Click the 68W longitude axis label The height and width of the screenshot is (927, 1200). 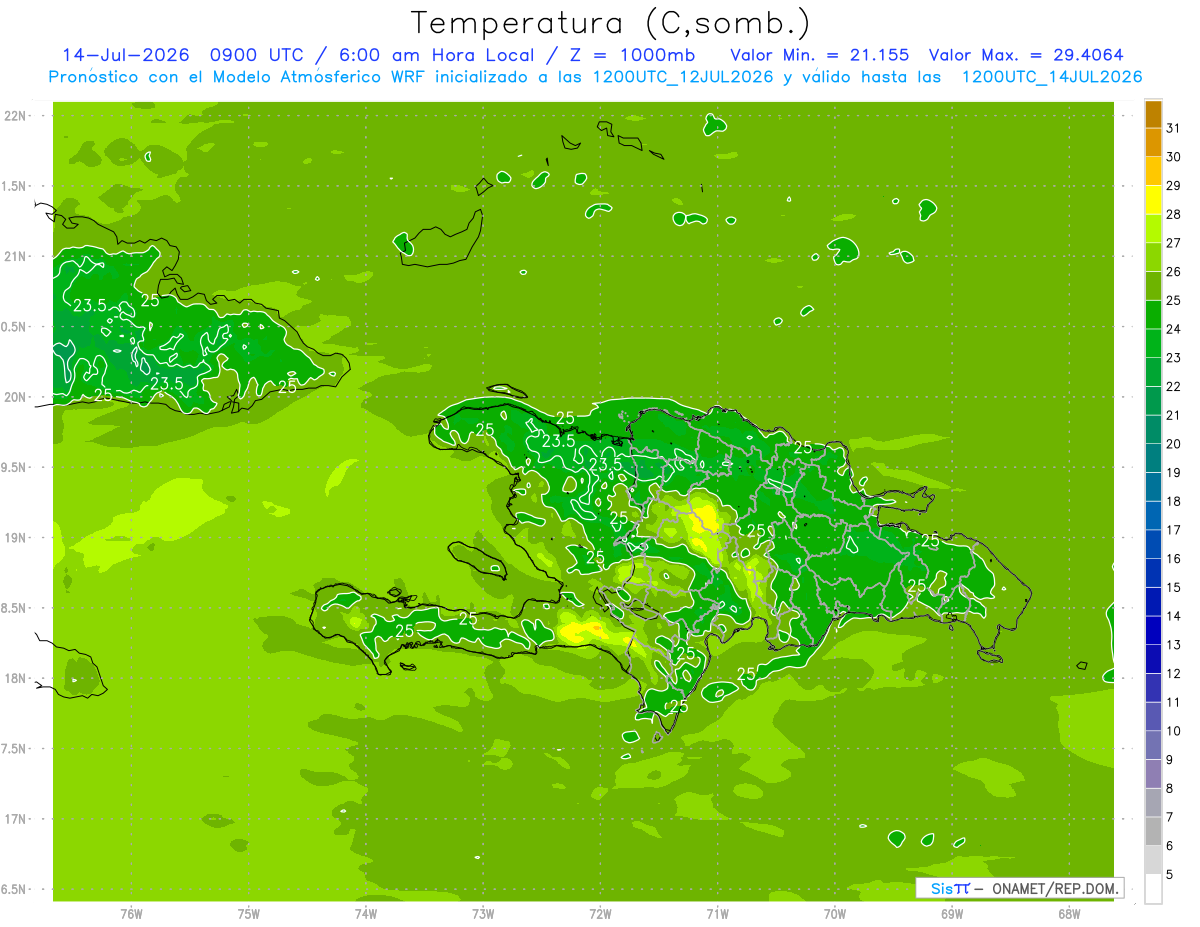[1069, 914]
